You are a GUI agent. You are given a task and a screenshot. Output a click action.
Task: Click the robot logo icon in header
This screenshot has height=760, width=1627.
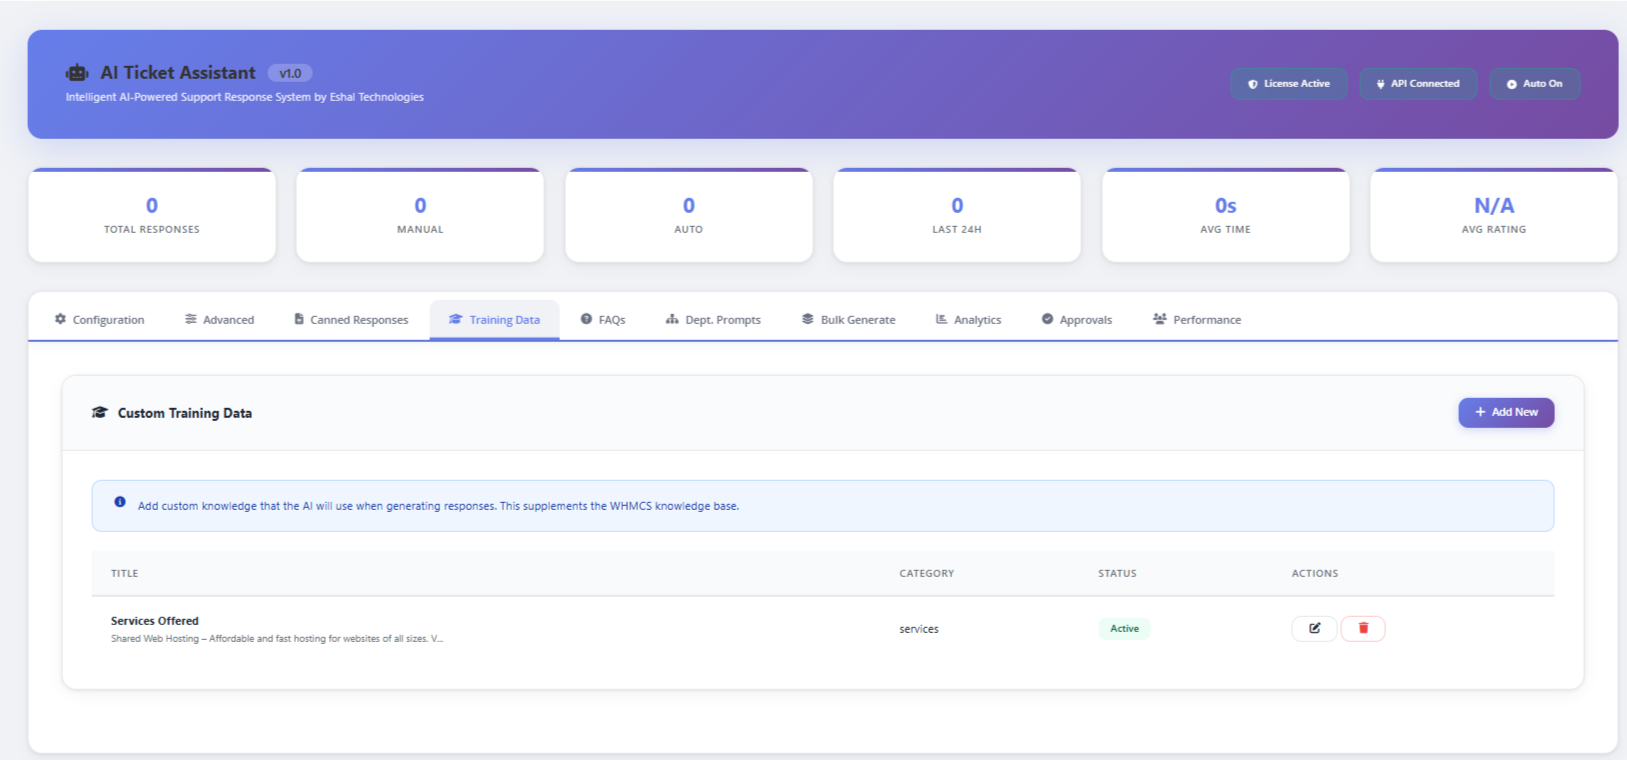coord(77,73)
